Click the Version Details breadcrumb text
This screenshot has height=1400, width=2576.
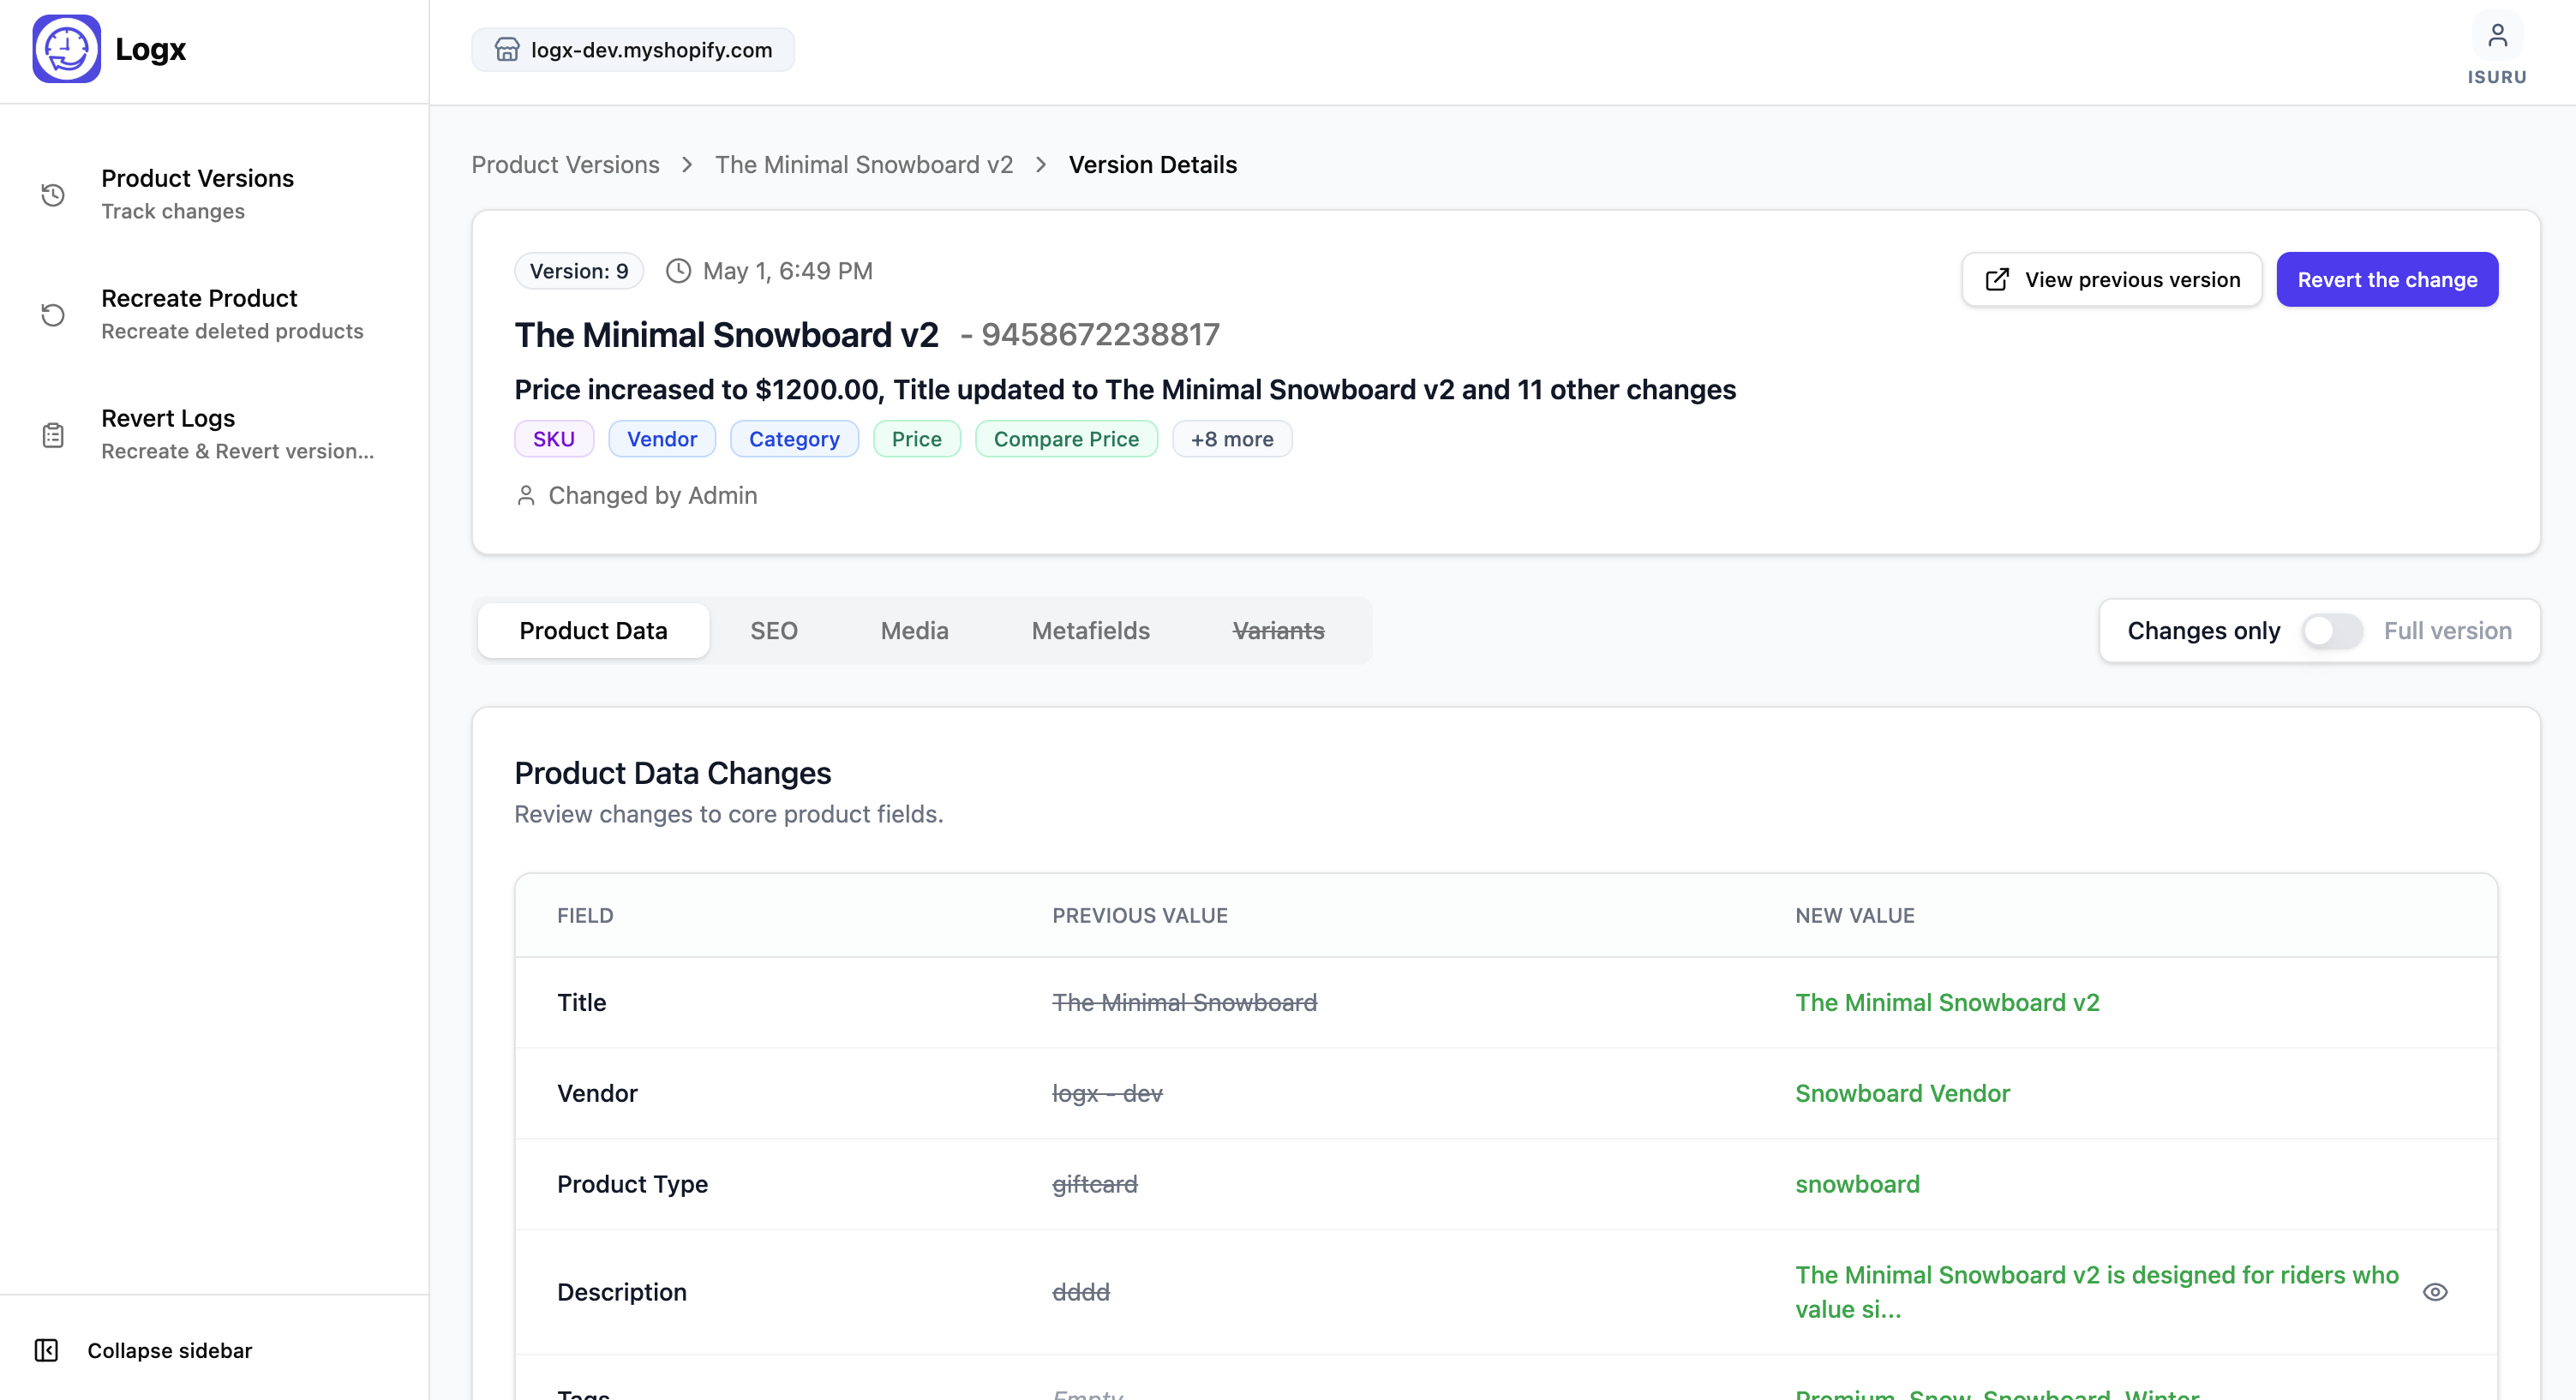click(x=1152, y=164)
